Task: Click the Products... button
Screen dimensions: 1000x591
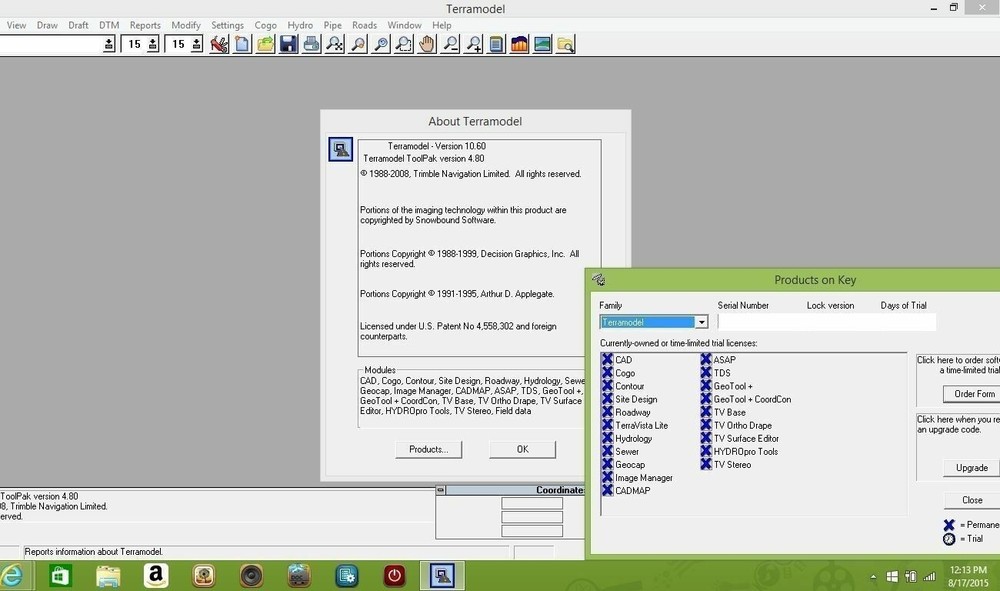Action: click(429, 449)
